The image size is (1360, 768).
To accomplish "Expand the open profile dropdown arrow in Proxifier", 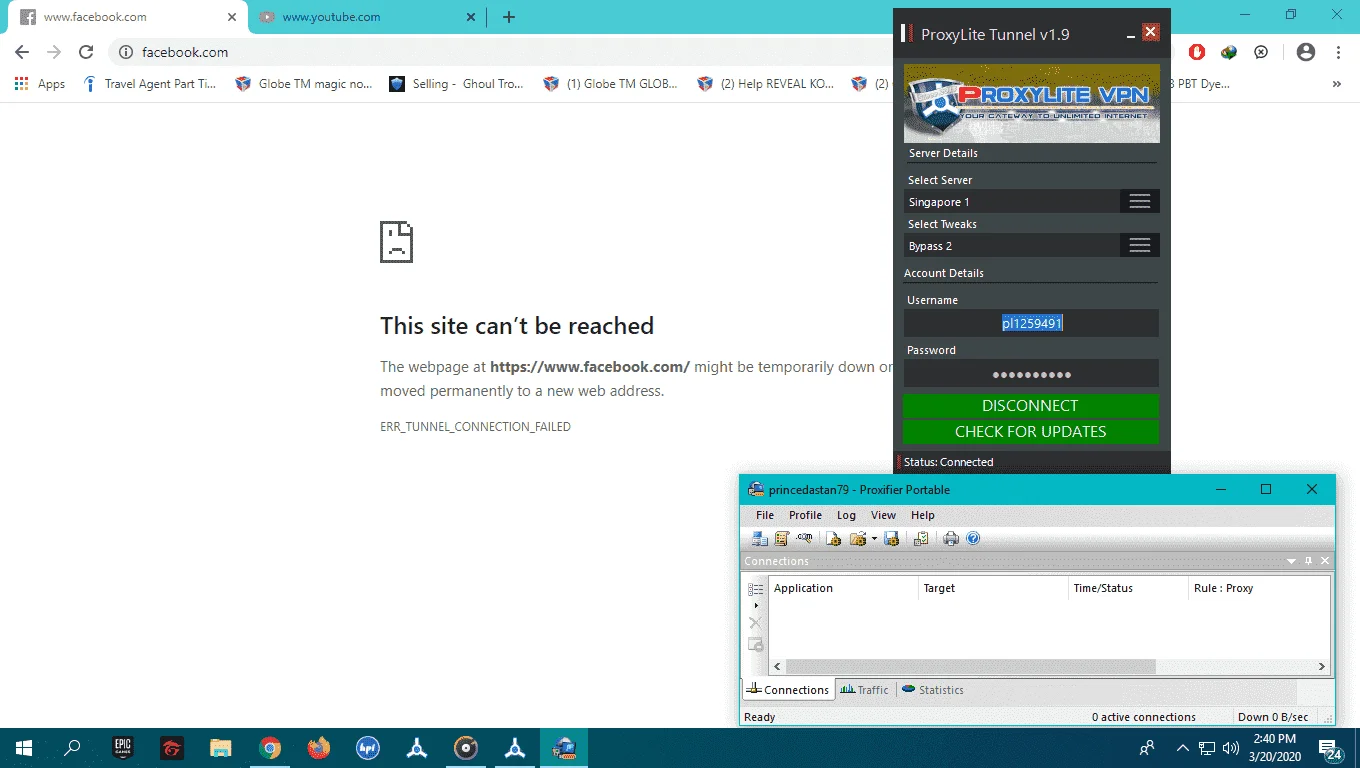I will coord(874,539).
